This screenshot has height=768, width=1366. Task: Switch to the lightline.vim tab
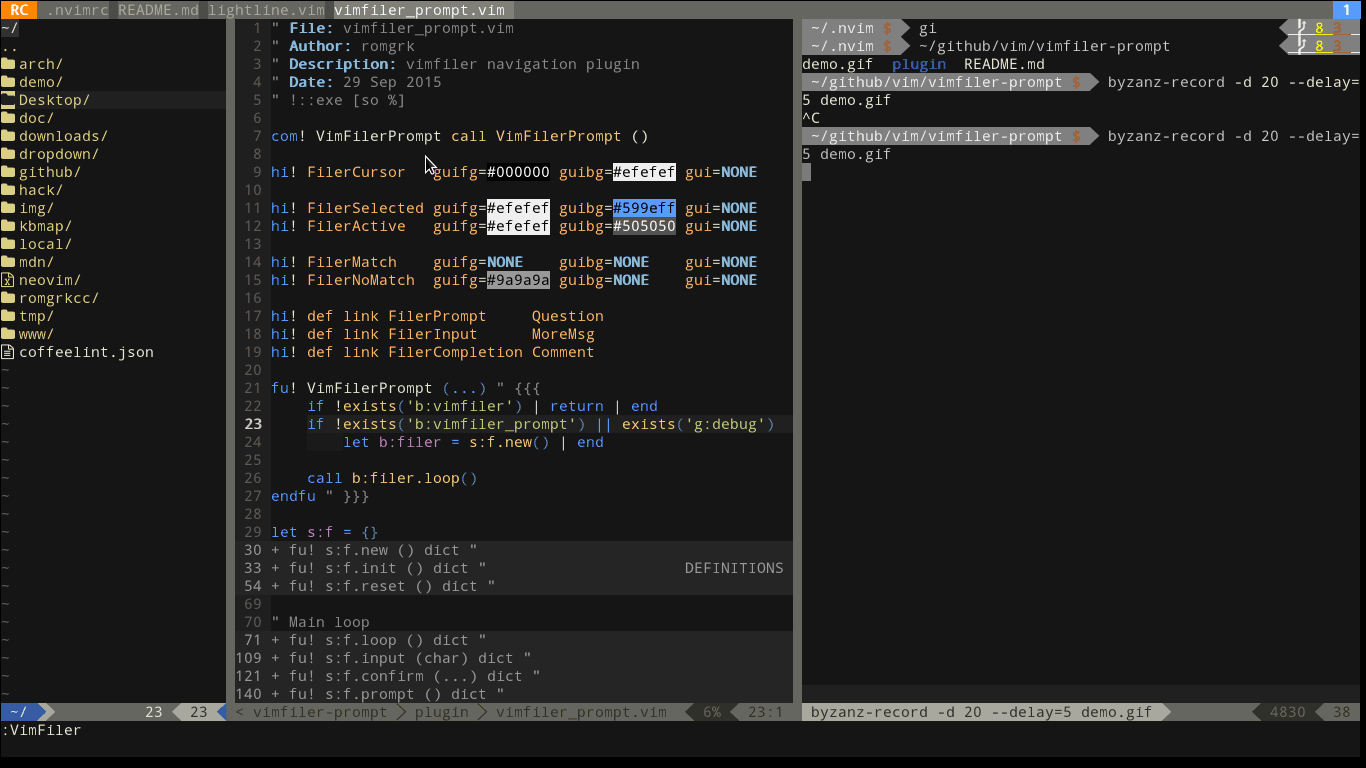point(266,10)
